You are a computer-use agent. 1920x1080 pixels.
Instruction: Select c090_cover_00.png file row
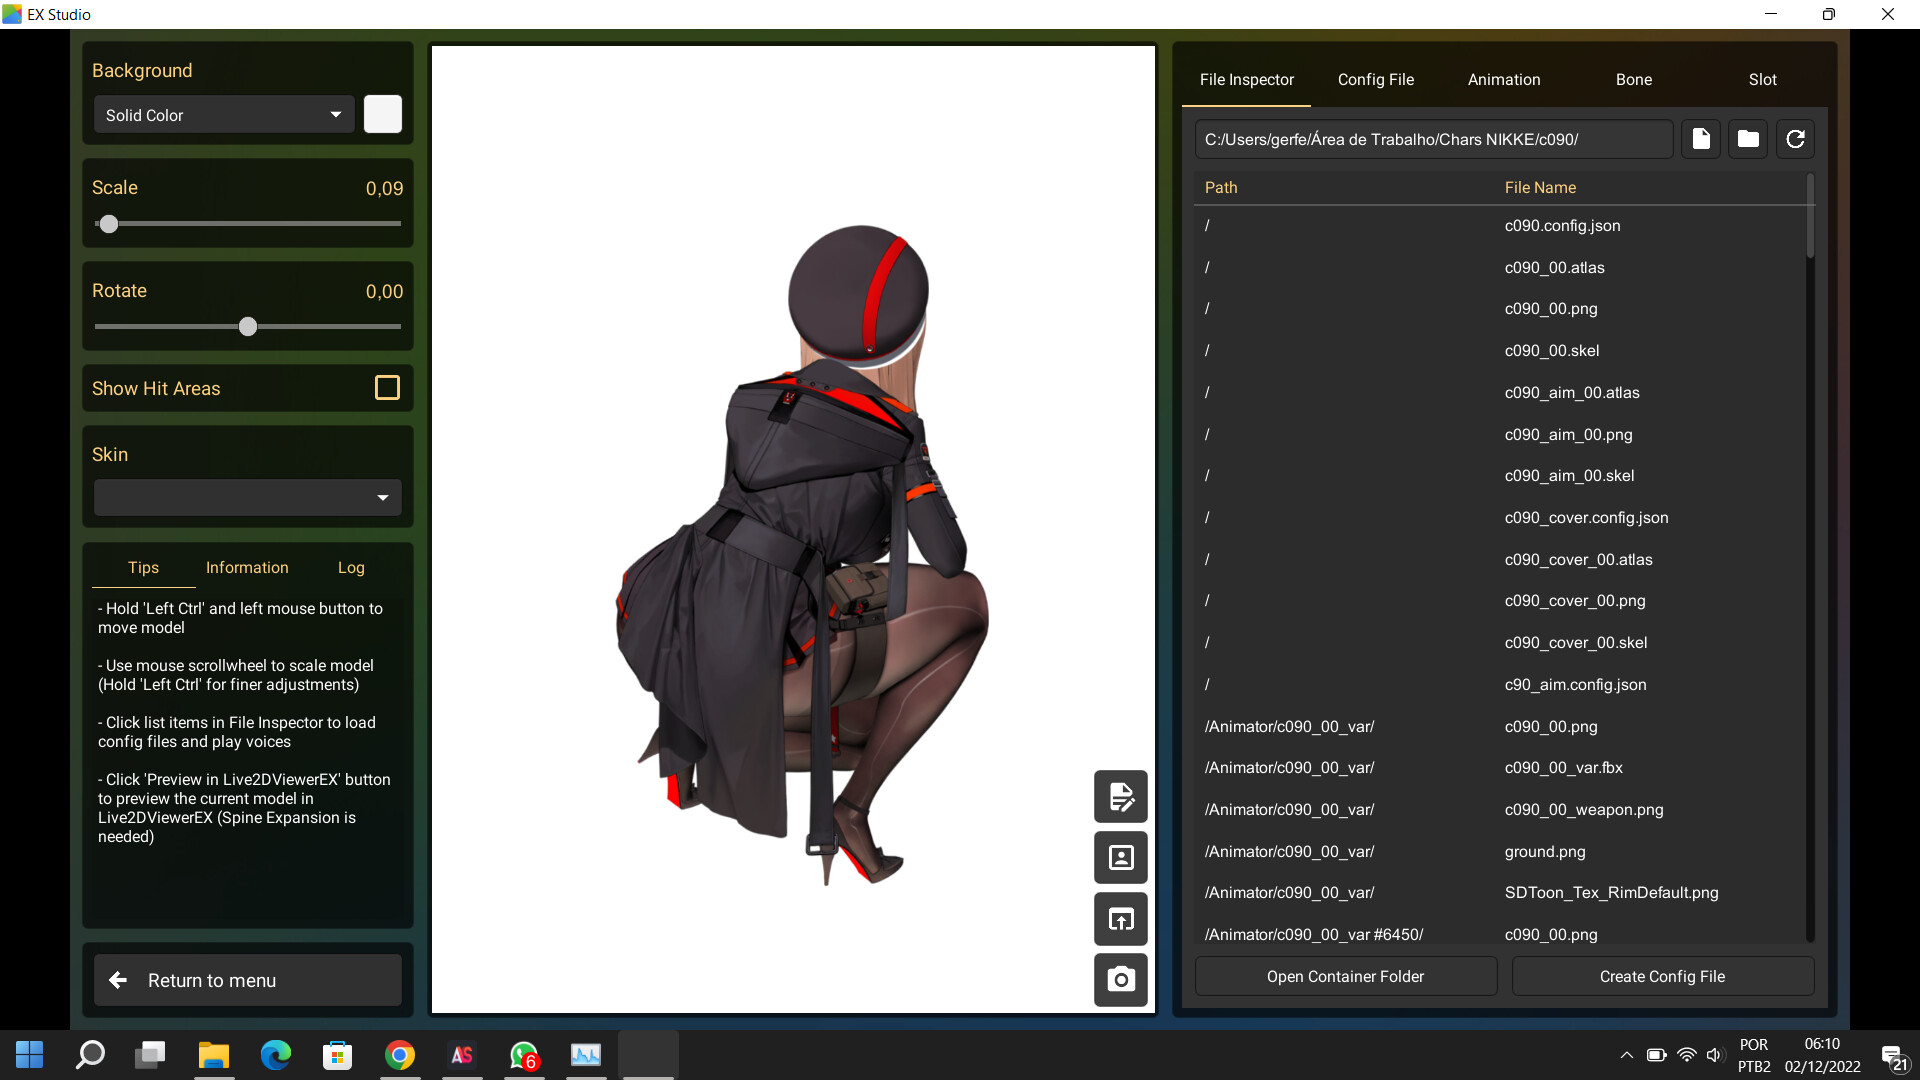pyautogui.click(x=1500, y=601)
